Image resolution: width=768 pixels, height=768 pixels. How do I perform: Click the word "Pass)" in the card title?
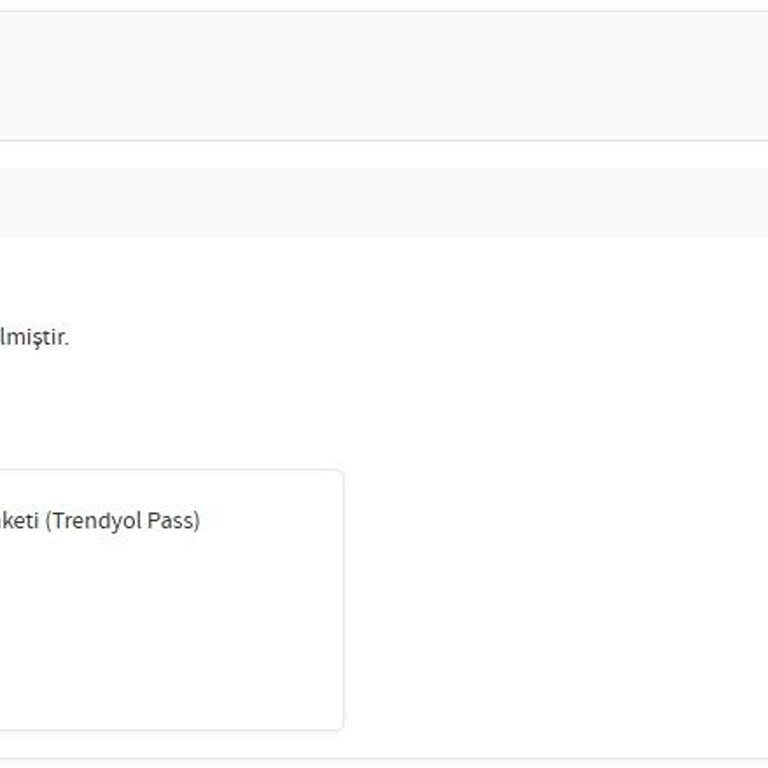point(174,521)
